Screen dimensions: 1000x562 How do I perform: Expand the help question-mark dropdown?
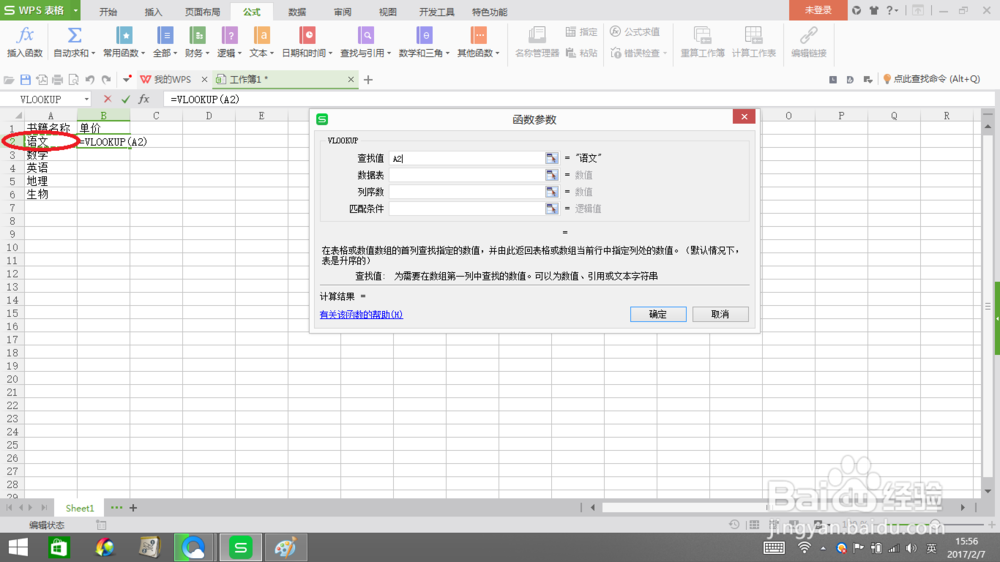click(x=897, y=11)
